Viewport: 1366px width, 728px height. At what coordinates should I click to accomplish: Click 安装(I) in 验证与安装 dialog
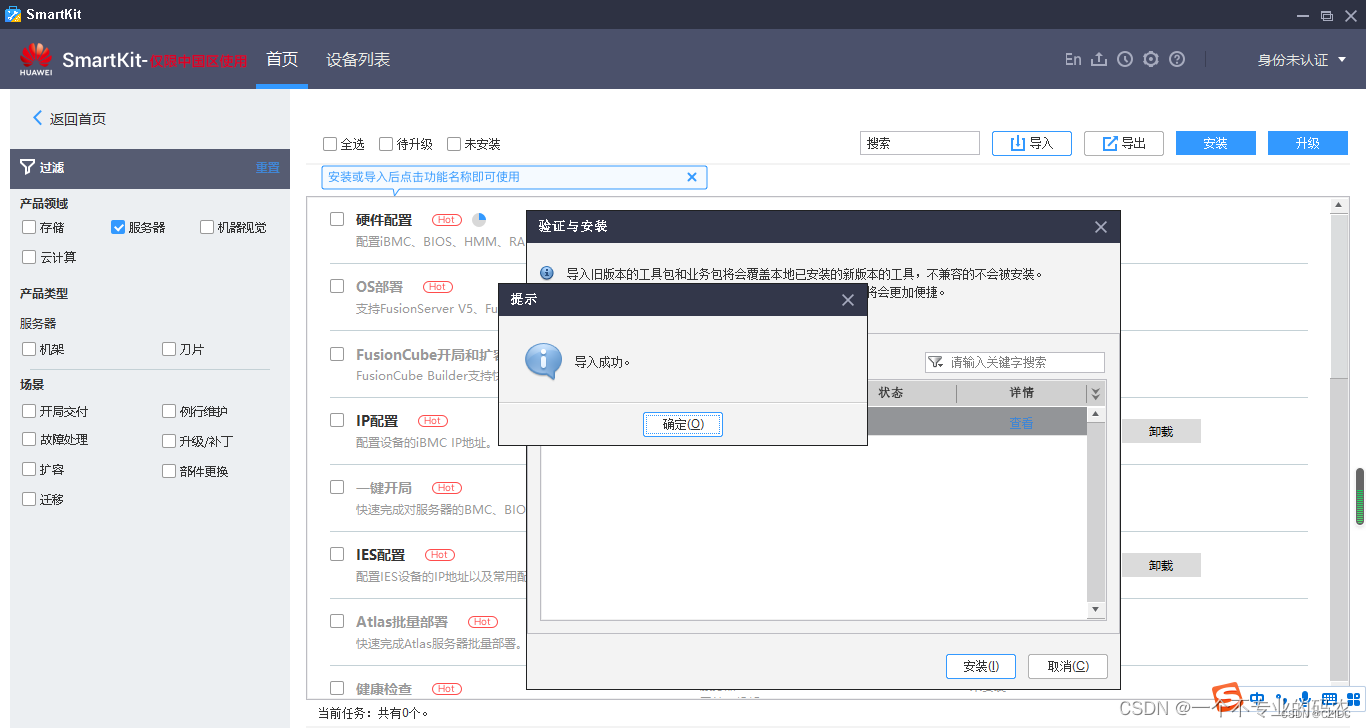point(981,666)
